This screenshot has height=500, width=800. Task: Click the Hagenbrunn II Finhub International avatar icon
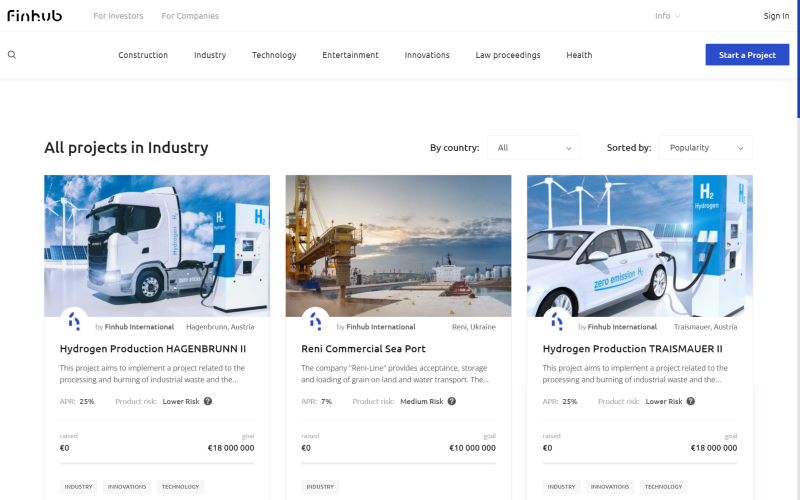pos(74,321)
